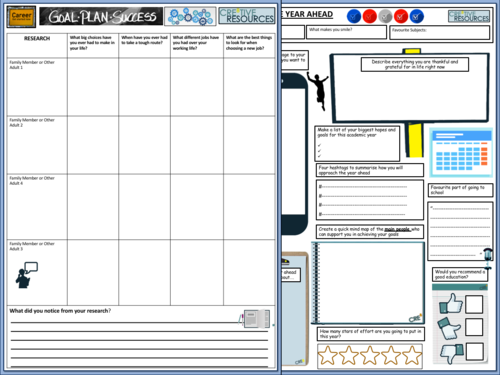Click the What makes you smile box
Image resolution: width=500 pixels, height=375 pixels.
pyautogui.click(x=346, y=32)
